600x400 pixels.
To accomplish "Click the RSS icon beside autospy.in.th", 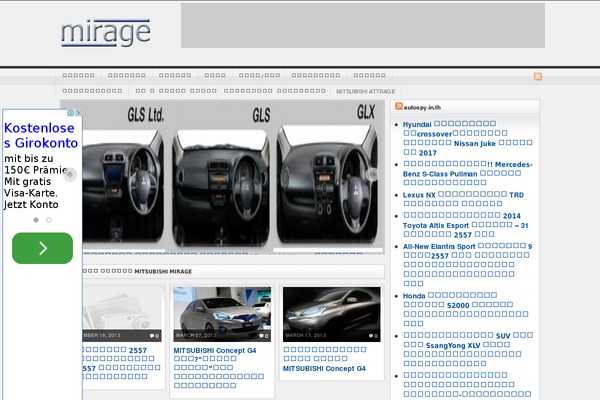I will click(399, 106).
